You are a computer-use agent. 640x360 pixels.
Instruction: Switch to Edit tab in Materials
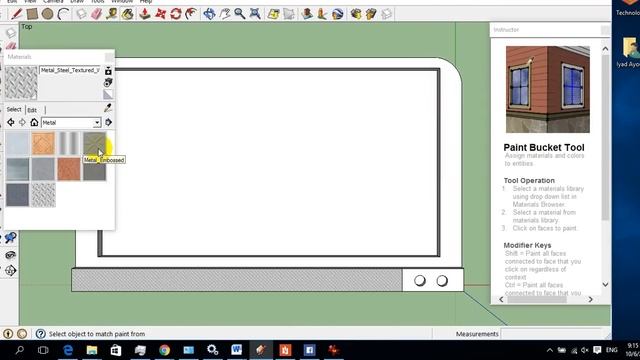point(32,110)
